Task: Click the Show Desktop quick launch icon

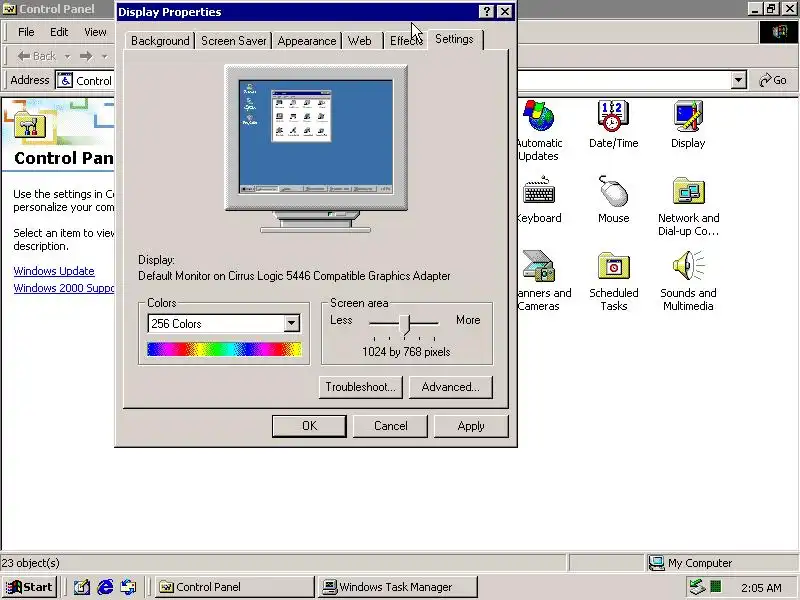Action: pos(82,587)
